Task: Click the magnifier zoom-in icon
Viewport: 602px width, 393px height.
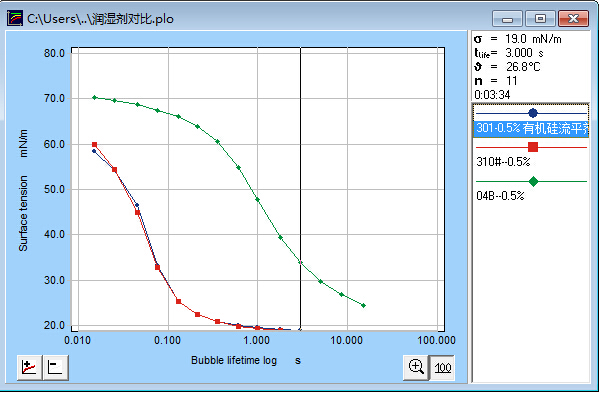Action: (416, 368)
